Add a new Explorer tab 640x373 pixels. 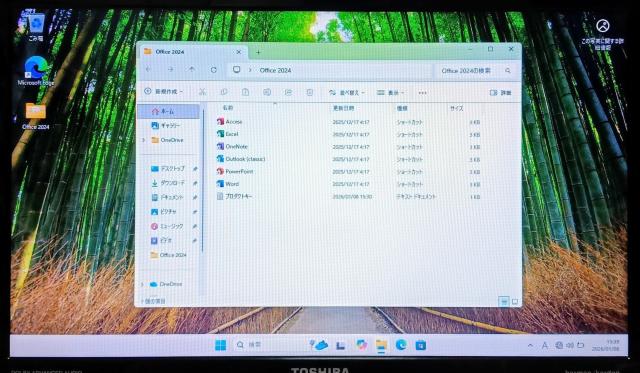pyautogui.click(x=258, y=52)
